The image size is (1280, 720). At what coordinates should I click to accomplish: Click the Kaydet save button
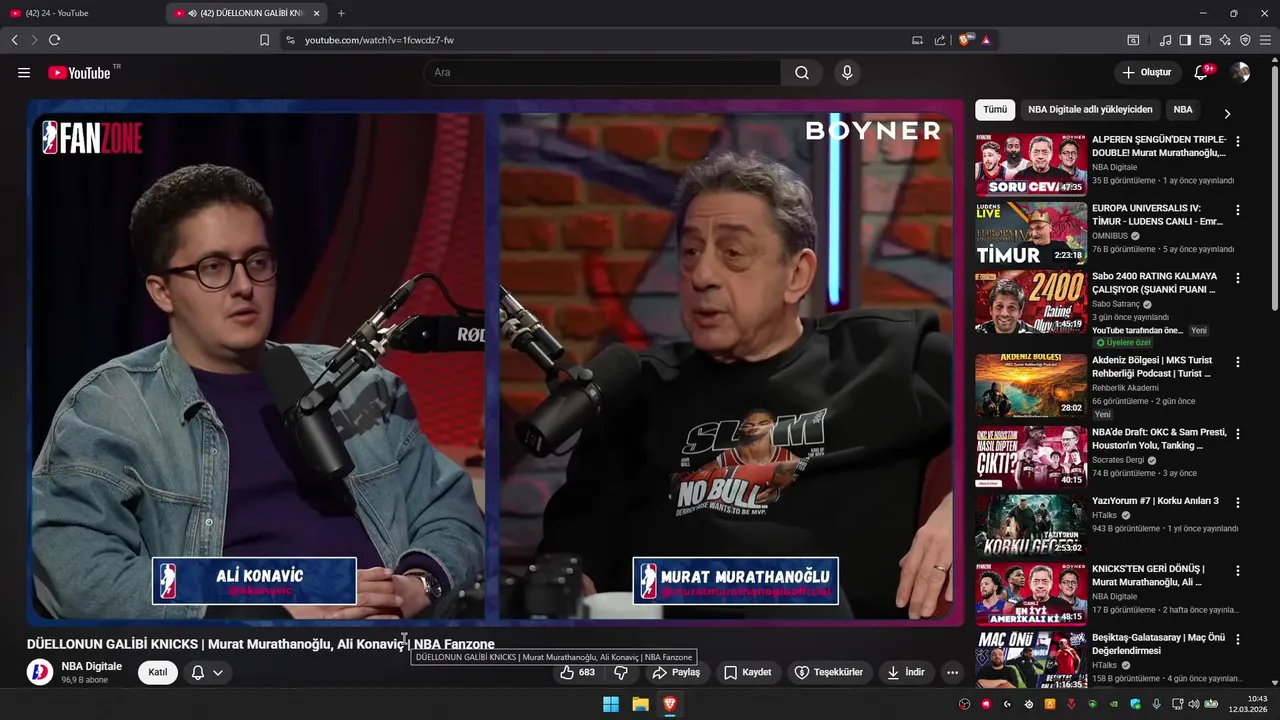coord(748,672)
